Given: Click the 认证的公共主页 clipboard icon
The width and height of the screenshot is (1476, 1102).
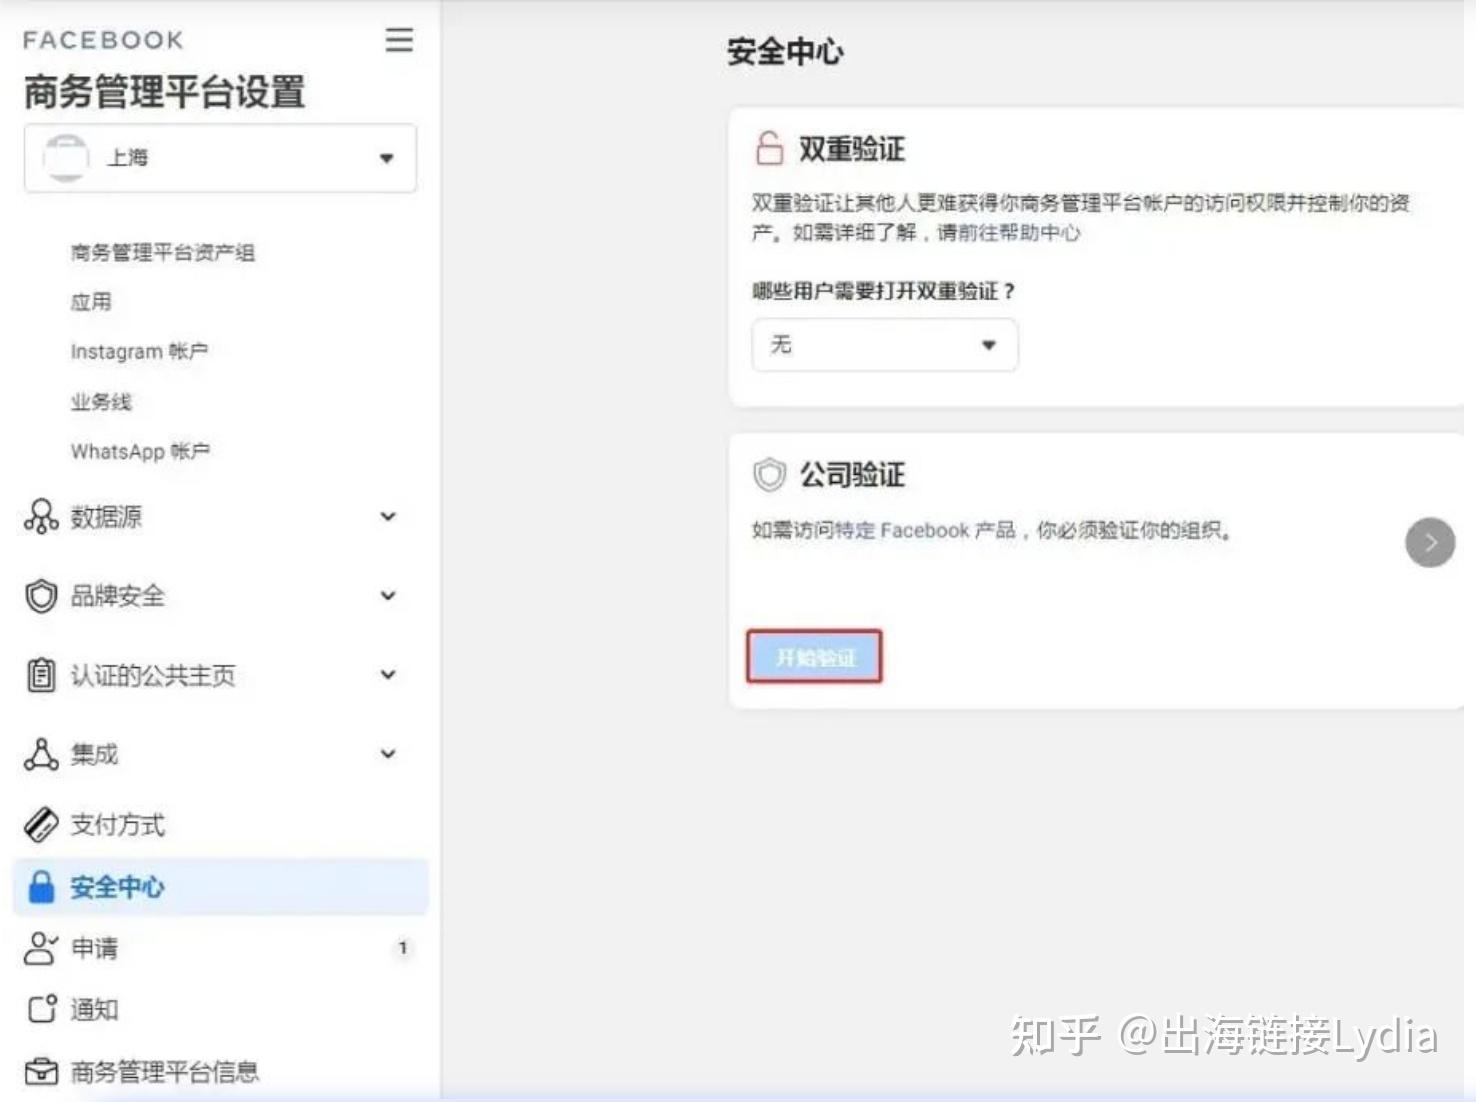Looking at the screenshot, I should pos(40,675).
